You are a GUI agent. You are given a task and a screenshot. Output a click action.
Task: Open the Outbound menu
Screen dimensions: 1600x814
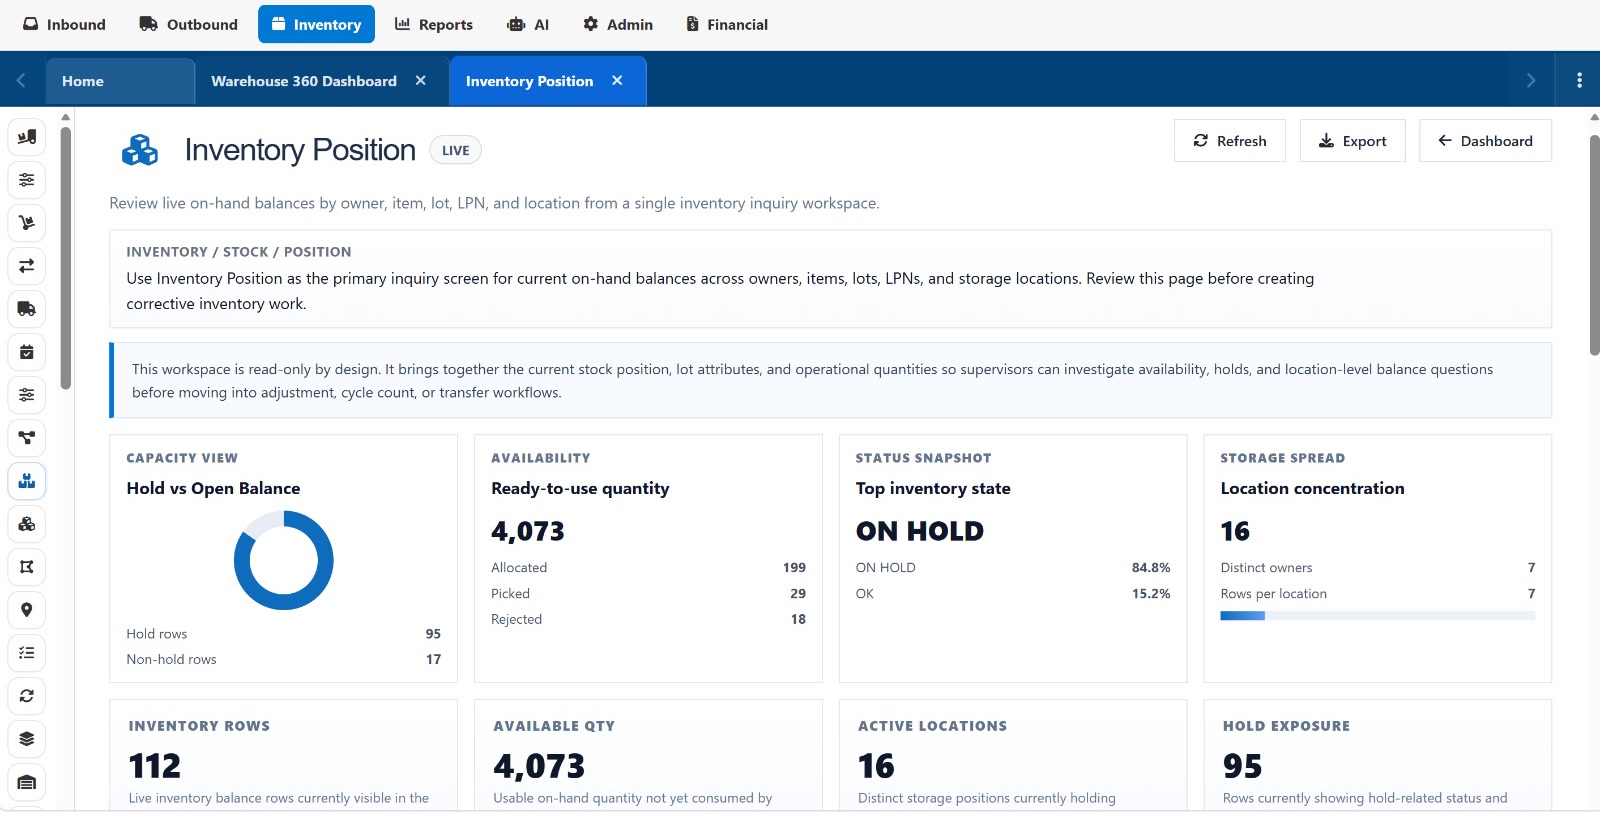pos(189,24)
